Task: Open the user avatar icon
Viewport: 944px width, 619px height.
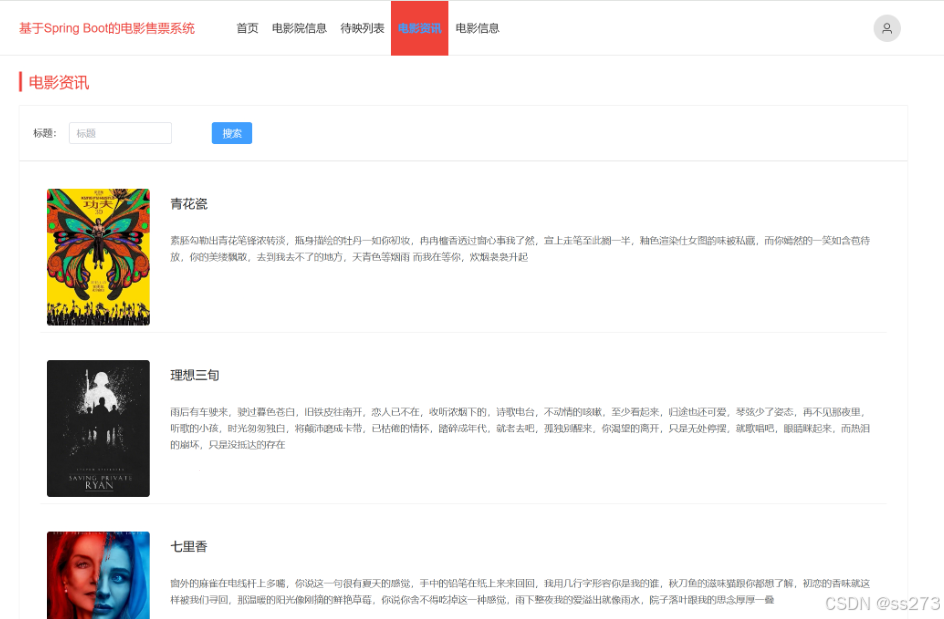Action: [x=887, y=28]
